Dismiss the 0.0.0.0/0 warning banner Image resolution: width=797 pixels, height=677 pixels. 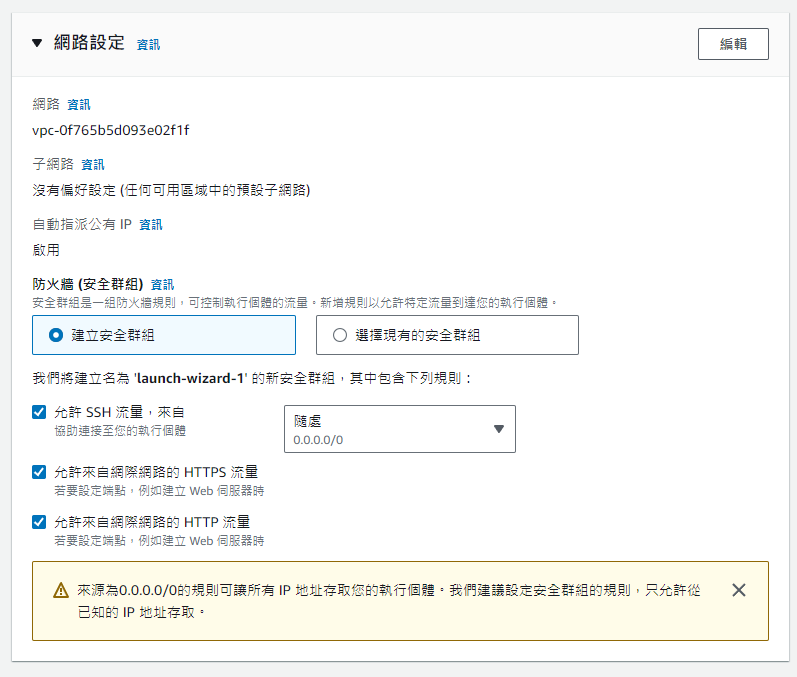tap(739, 590)
